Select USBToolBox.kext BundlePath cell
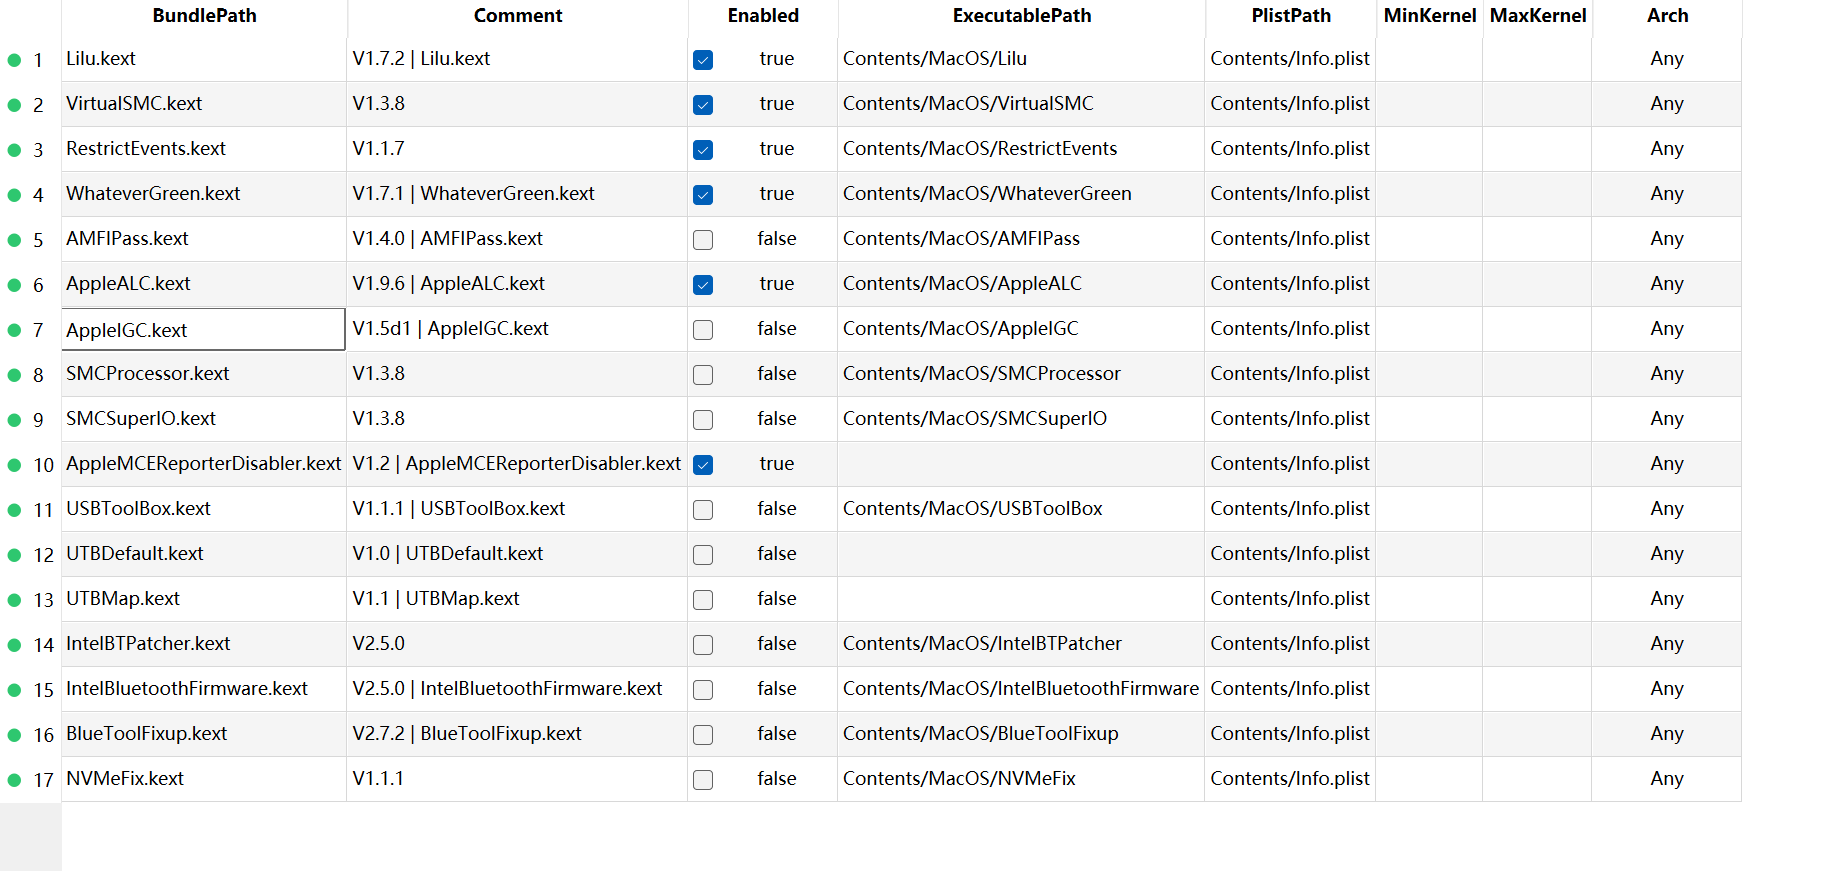This screenshot has height=871, width=1824. [x=204, y=509]
